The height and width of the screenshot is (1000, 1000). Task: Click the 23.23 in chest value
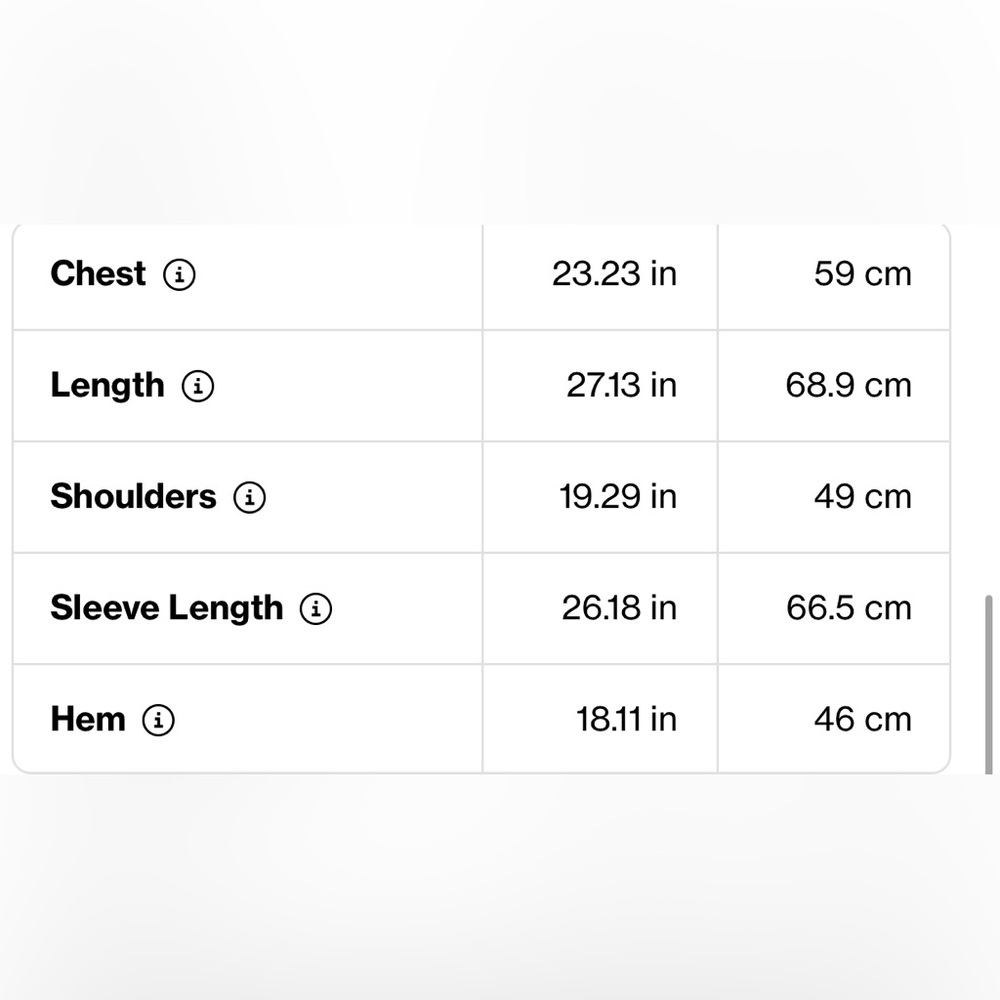coord(614,274)
